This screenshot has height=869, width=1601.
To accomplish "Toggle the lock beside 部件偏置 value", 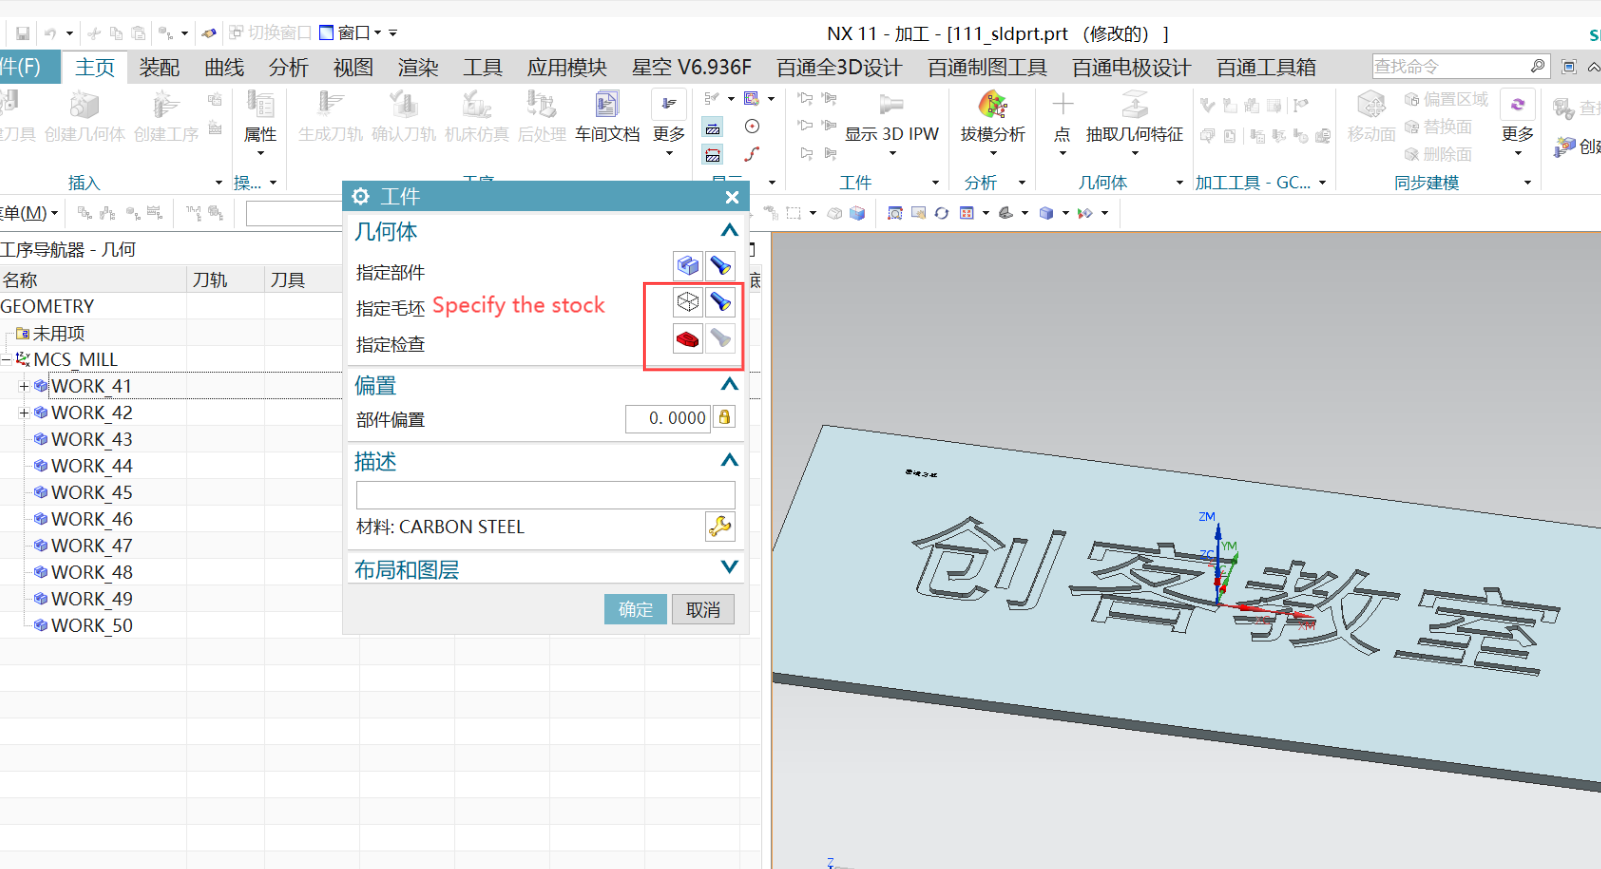I will [x=724, y=417].
